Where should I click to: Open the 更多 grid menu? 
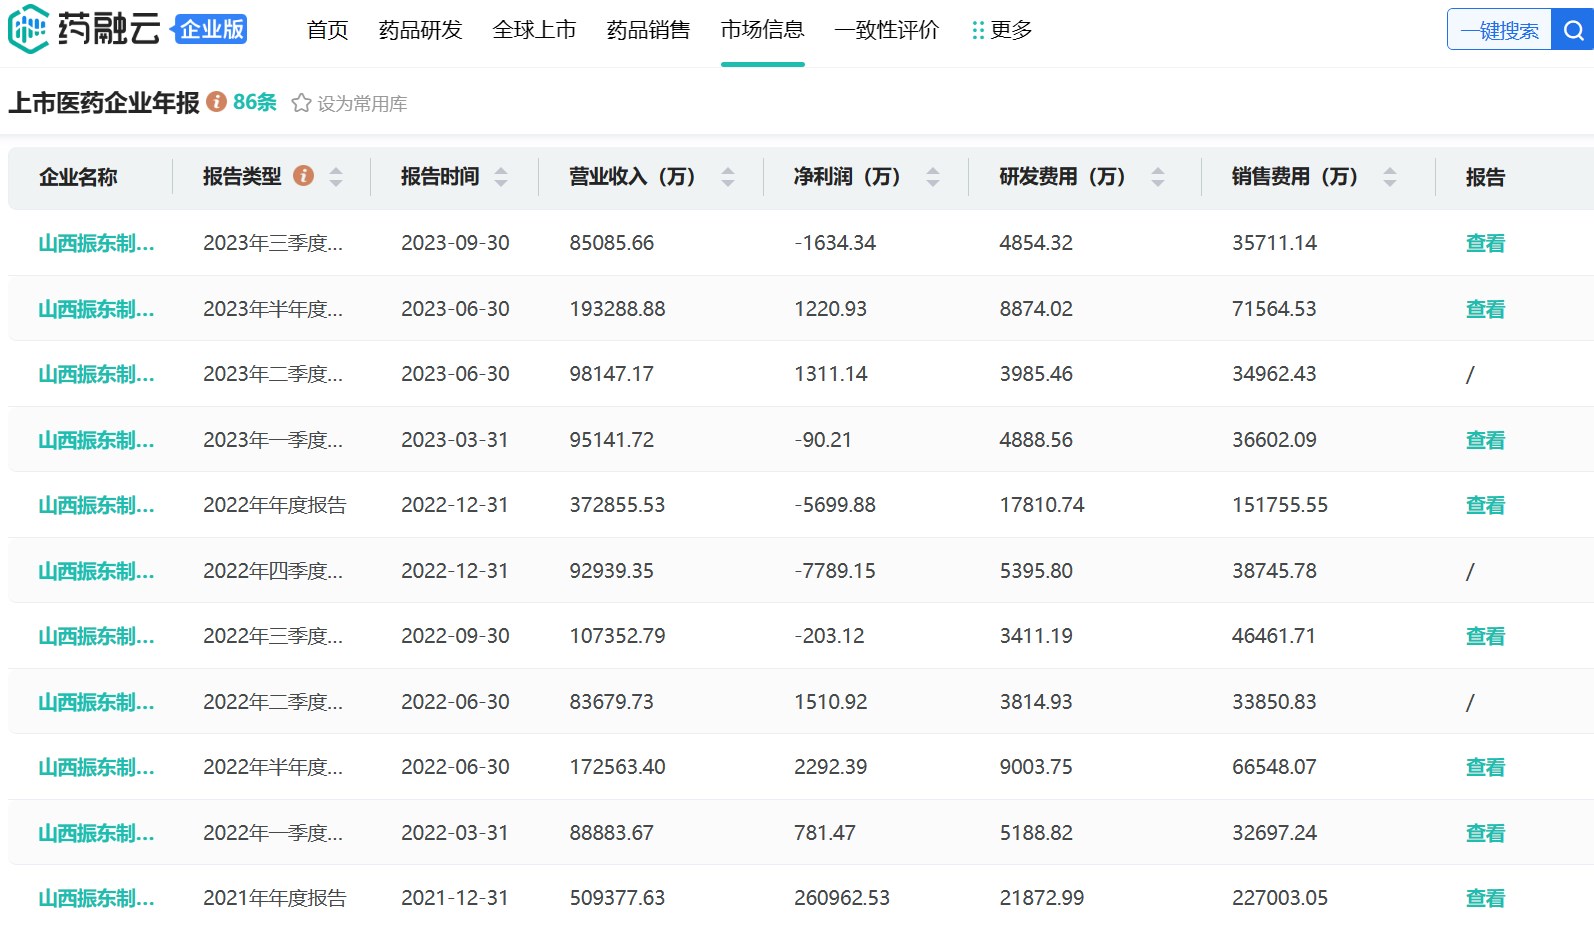1001,30
